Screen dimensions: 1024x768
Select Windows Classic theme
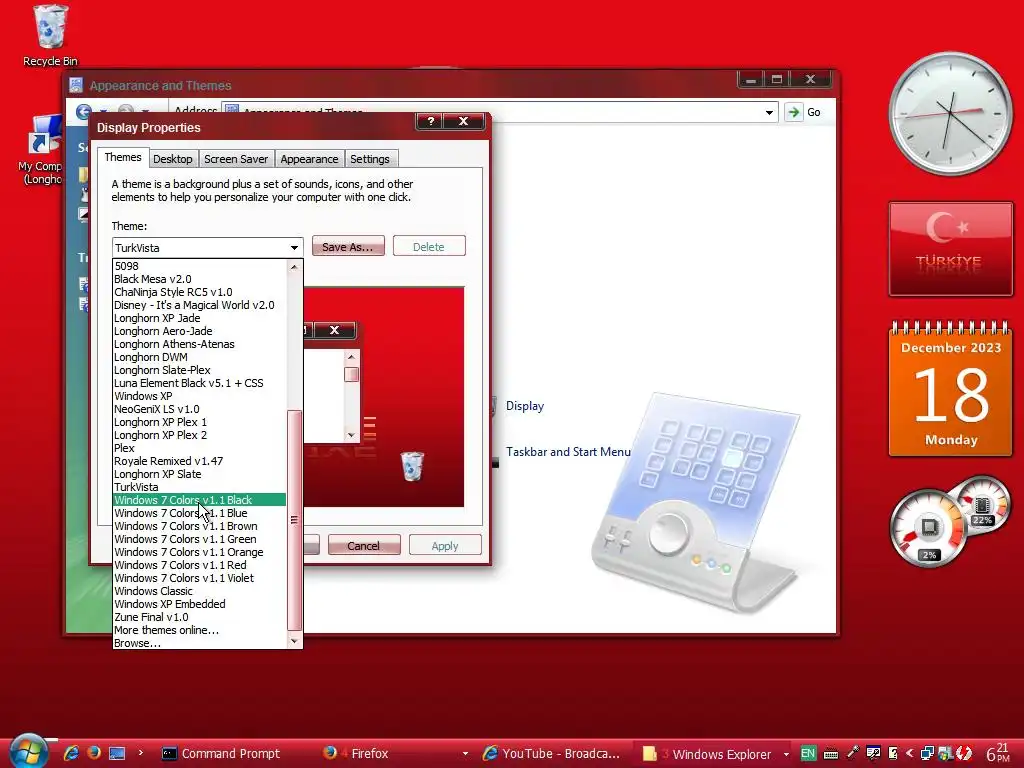point(199,591)
